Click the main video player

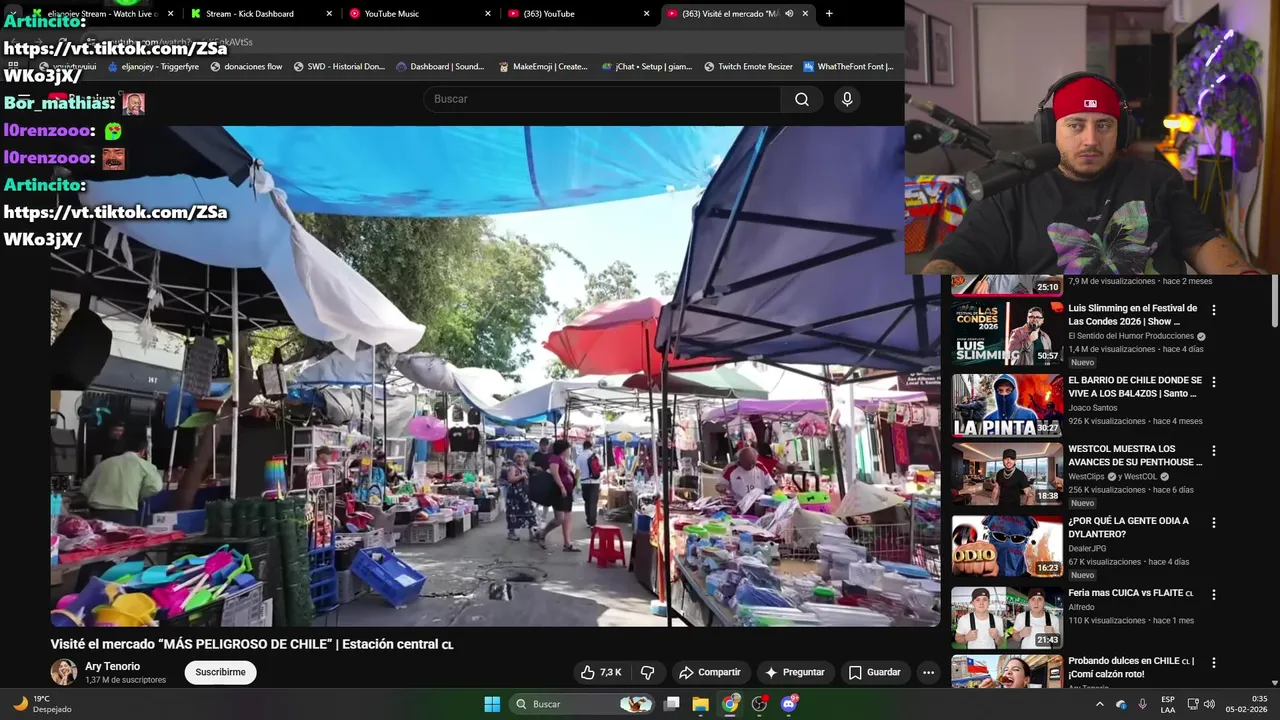pos(496,376)
